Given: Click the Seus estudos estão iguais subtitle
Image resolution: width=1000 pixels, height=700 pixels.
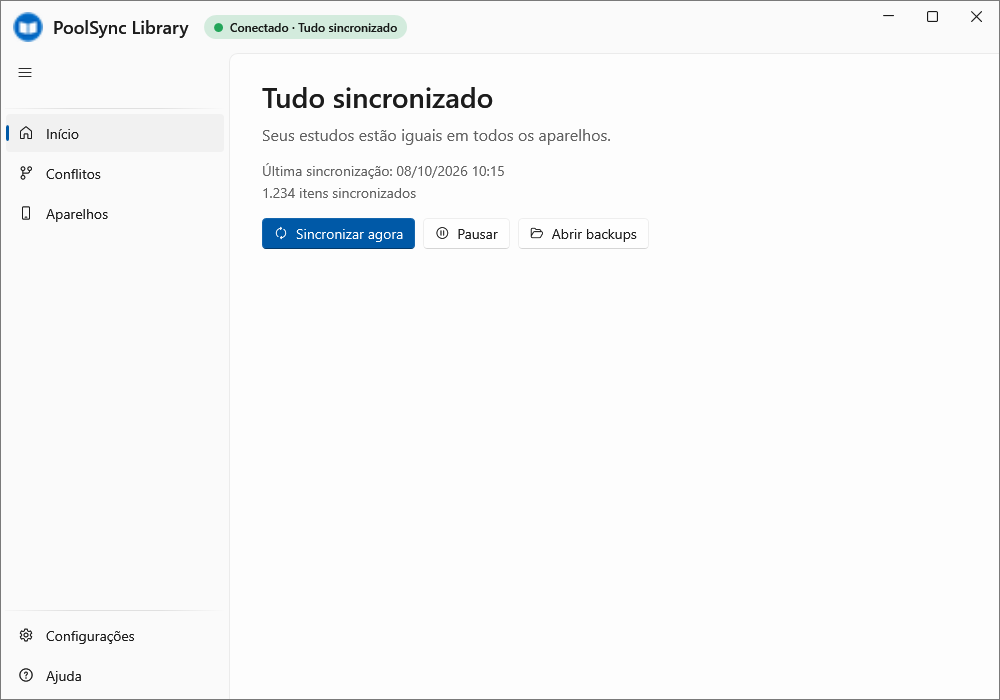Looking at the screenshot, I should point(436,136).
